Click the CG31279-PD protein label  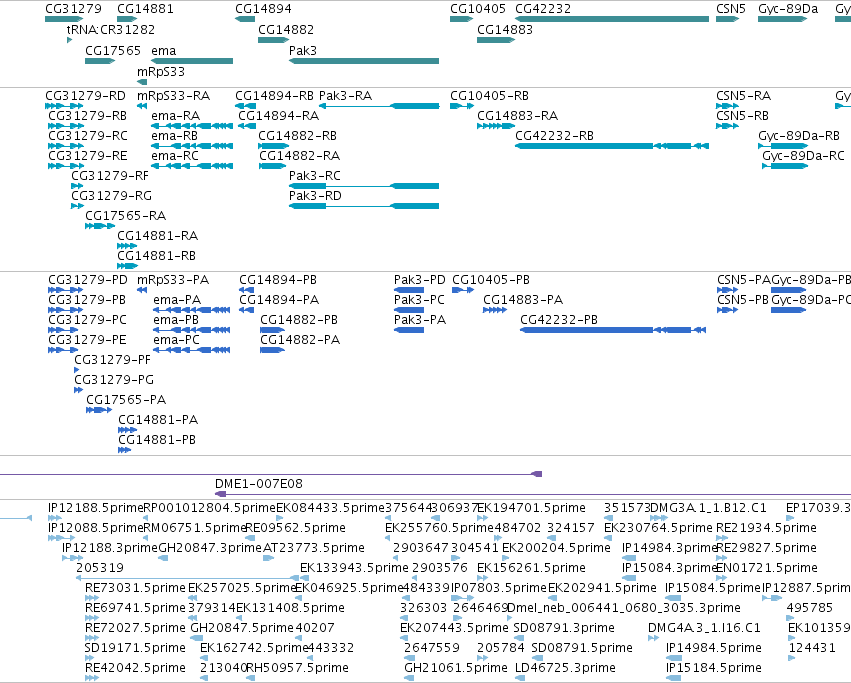click(x=88, y=280)
